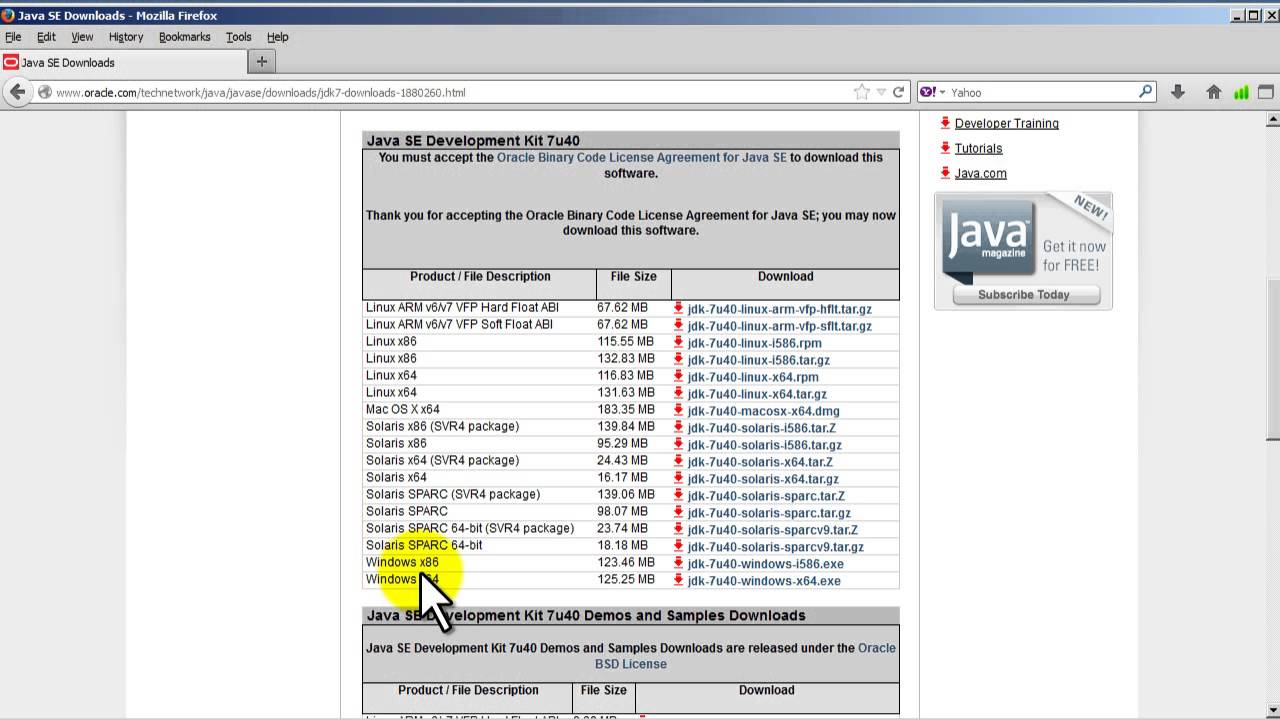Screen dimensions: 1280x720
Task: Click download arrow for windows-i586.exe
Action: (x=678, y=563)
